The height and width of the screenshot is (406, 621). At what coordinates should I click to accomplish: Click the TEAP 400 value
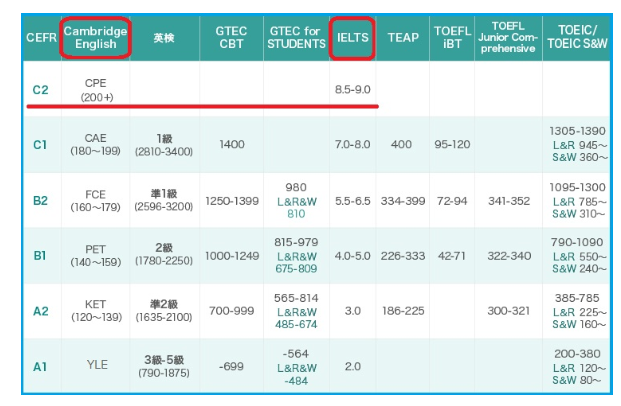click(x=402, y=145)
